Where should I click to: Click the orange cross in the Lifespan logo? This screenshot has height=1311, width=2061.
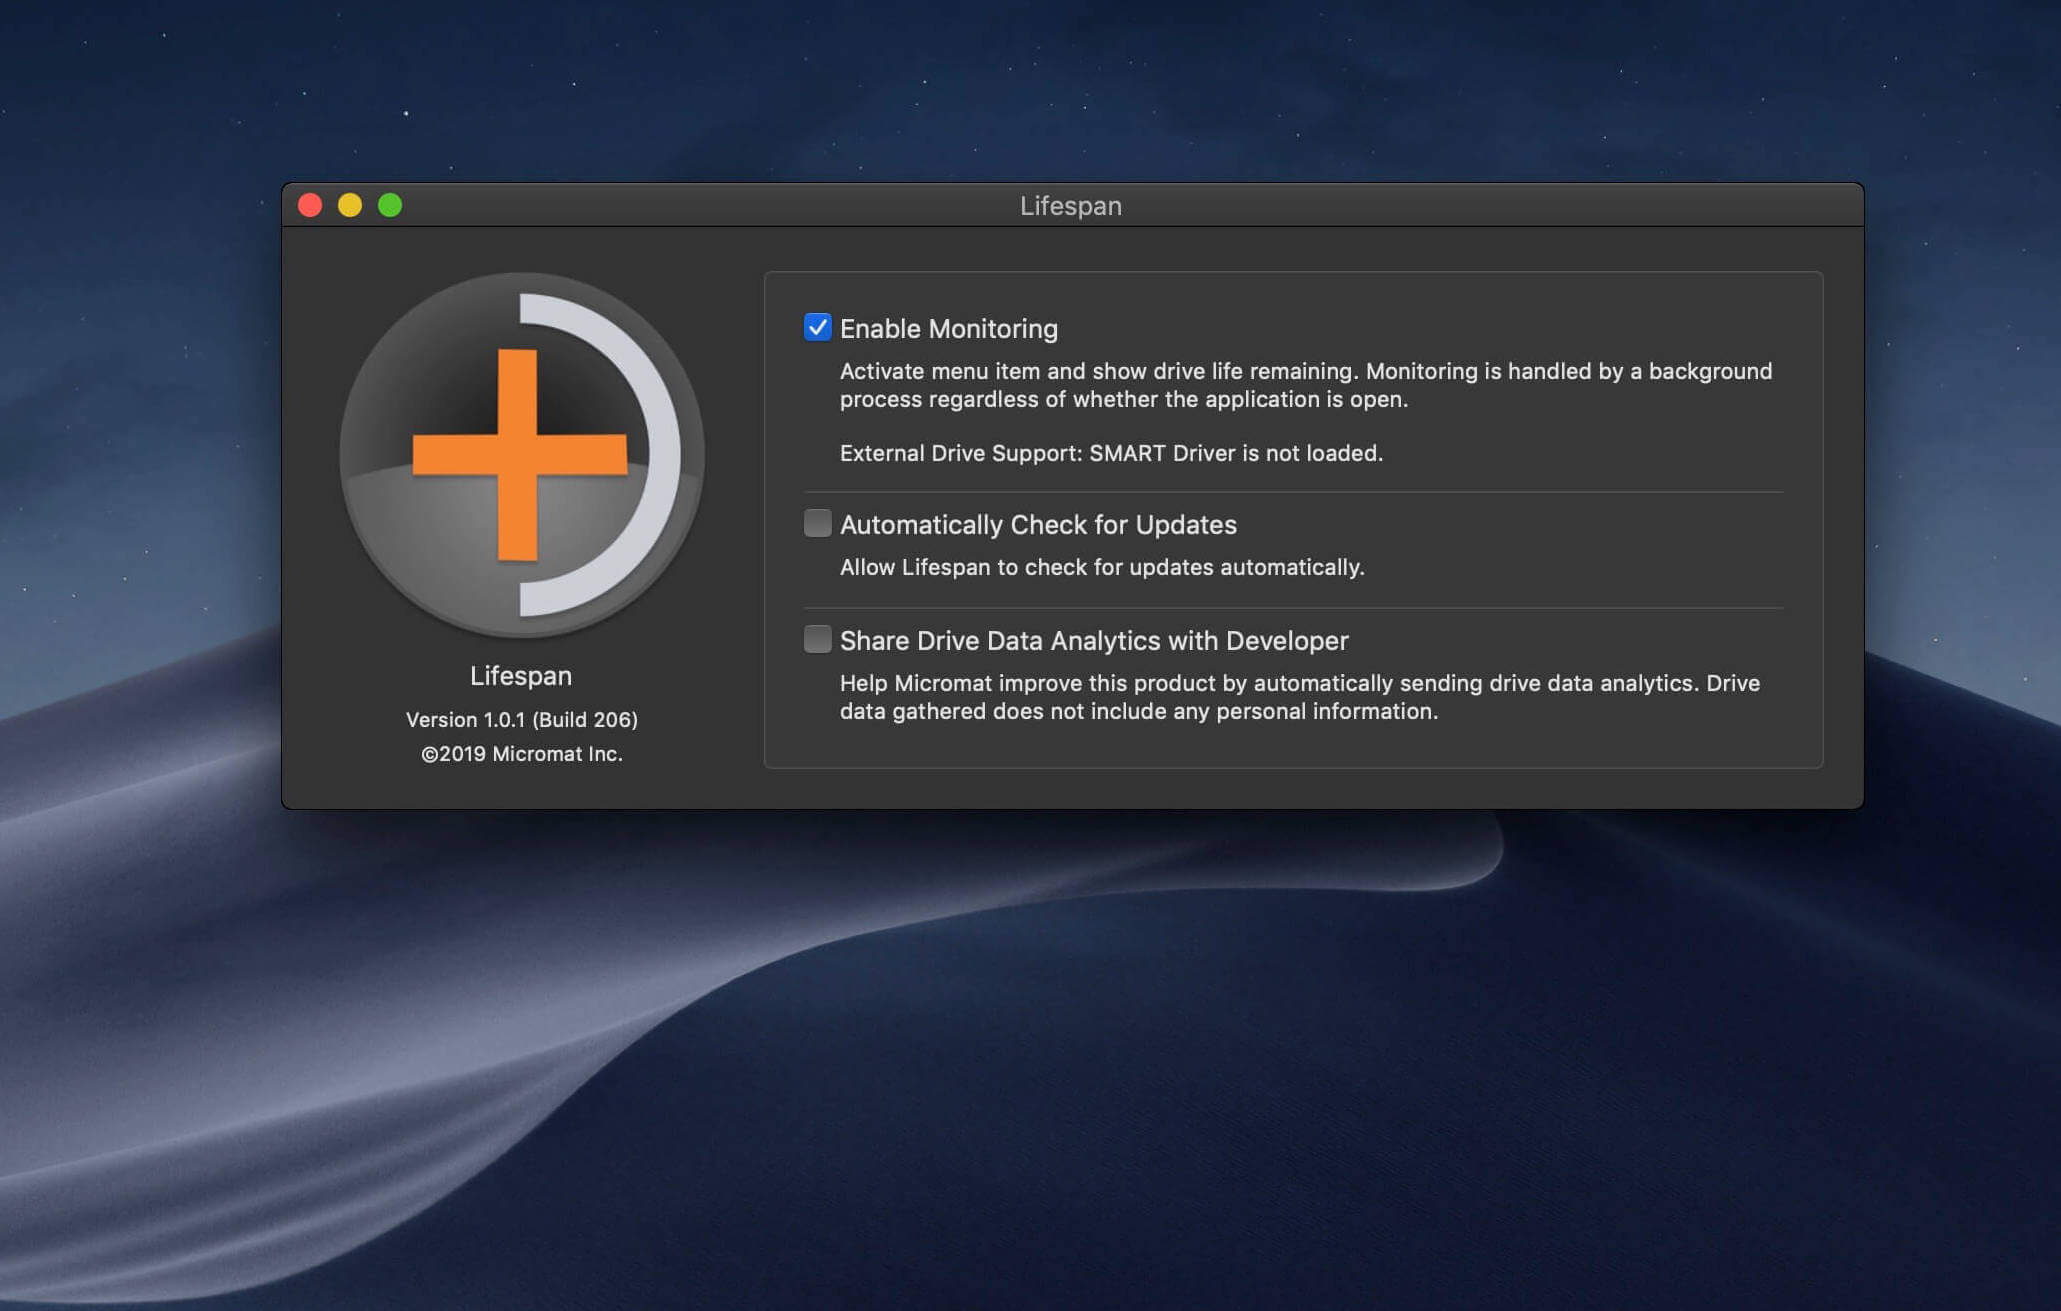[518, 454]
